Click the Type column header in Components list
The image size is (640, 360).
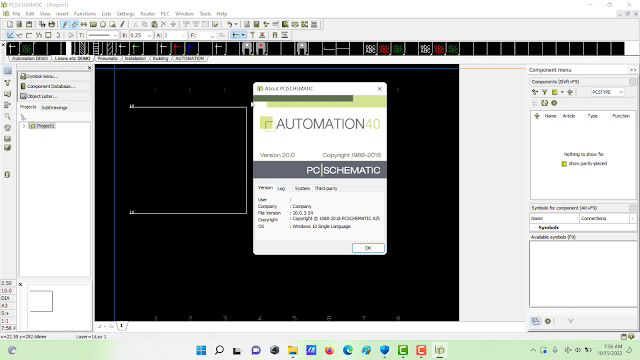tap(592, 116)
